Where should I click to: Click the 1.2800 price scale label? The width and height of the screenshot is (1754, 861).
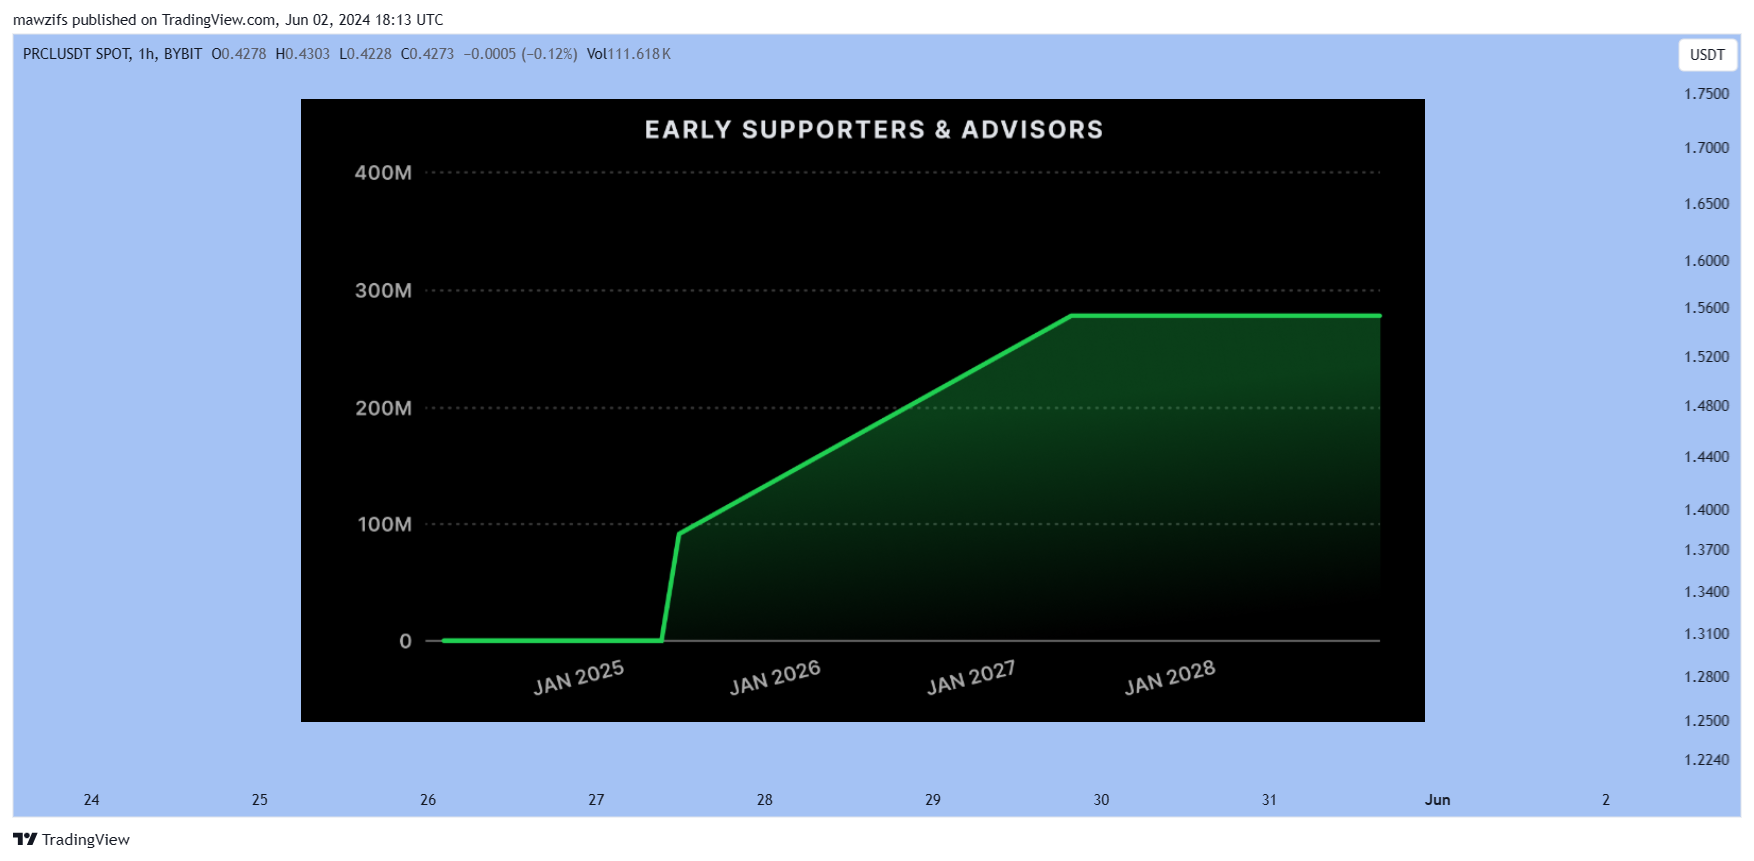click(1707, 677)
